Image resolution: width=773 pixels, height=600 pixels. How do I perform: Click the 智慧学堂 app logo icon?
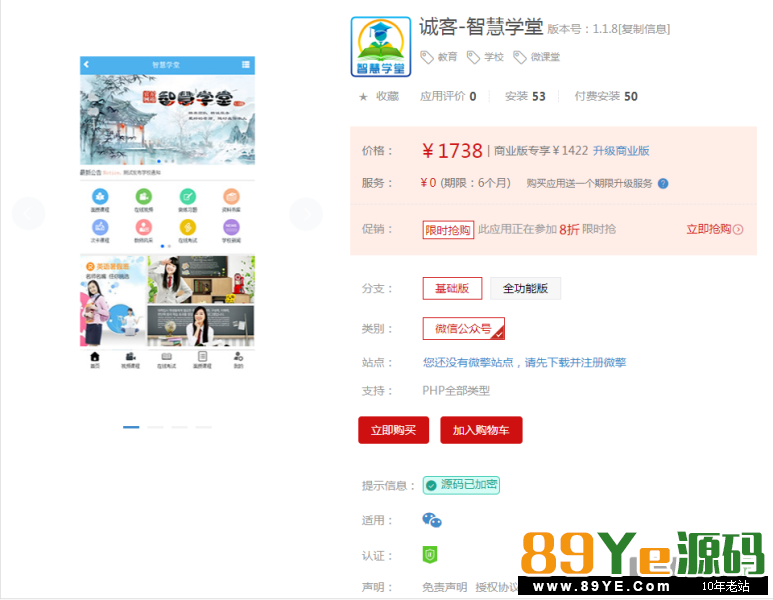click(x=381, y=46)
